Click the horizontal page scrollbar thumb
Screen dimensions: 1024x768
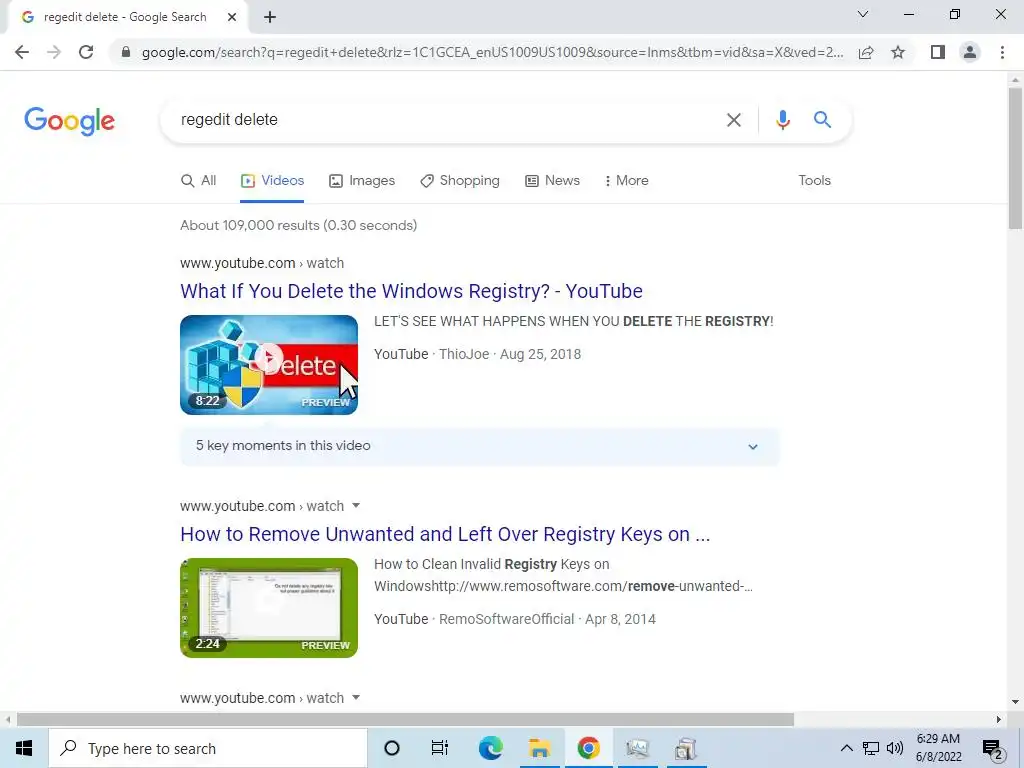[x=405, y=720]
